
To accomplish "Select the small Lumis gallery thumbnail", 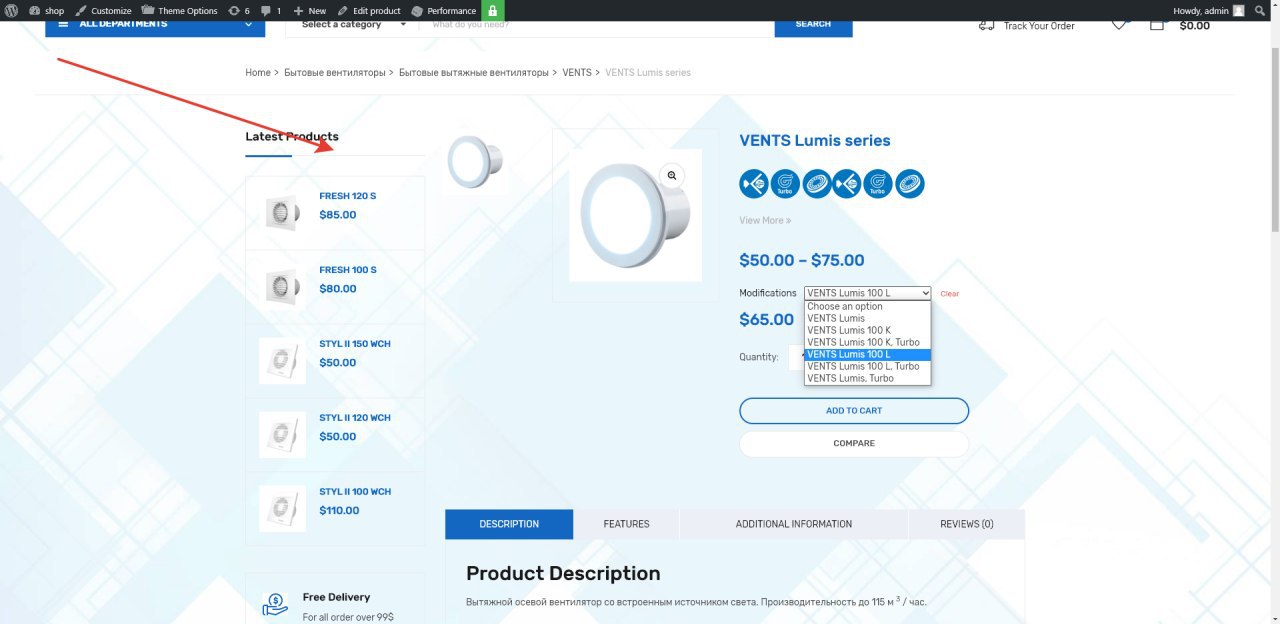I will 475,161.
